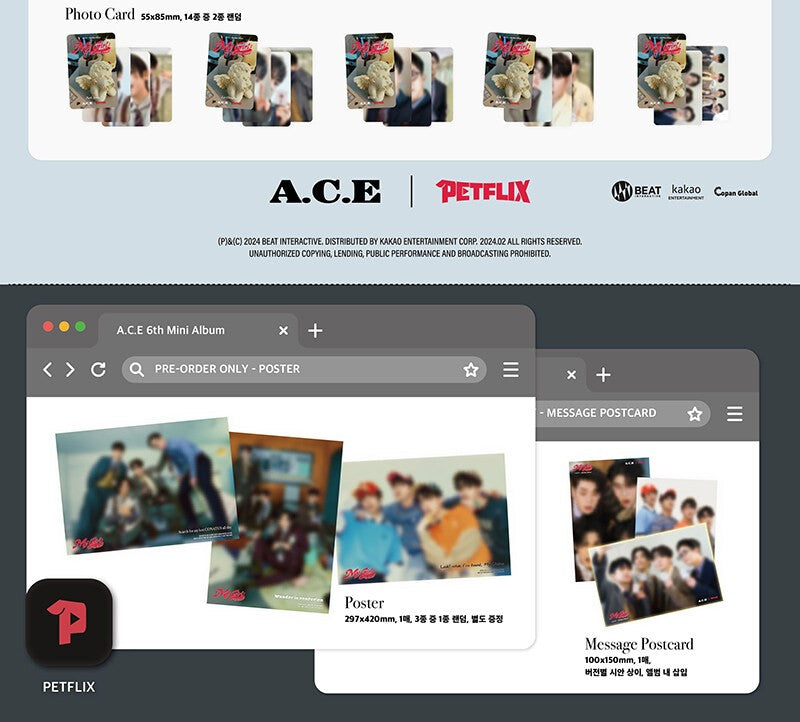Screen dimensions: 800x722
Task: Click the BEAT Interactive logo
Action: pos(636,191)
